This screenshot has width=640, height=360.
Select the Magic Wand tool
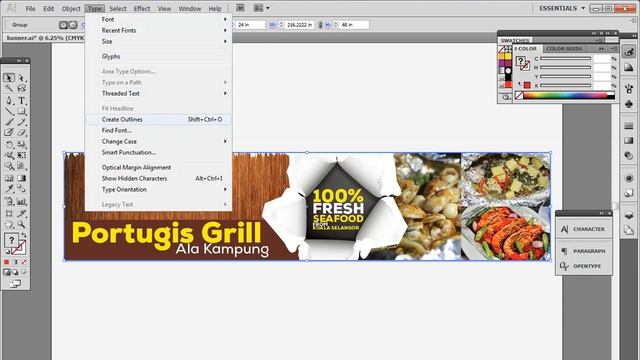[9, 89]
